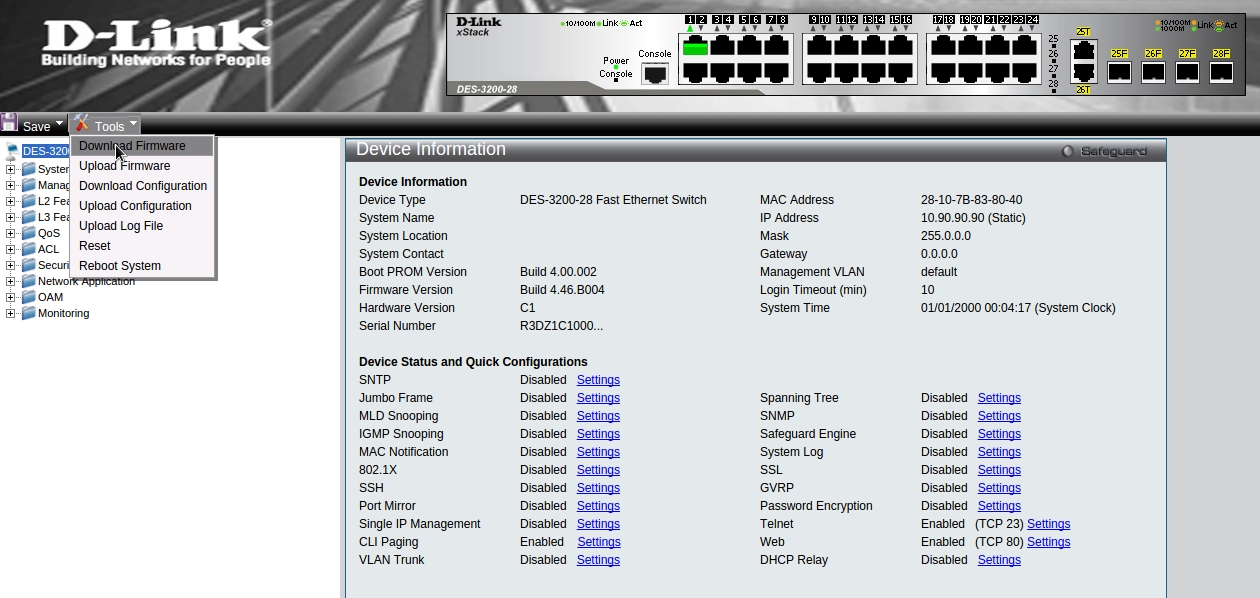Click the QoS folder icon
This screenshot has width=1260, height=598.
[x=28, y=233]
